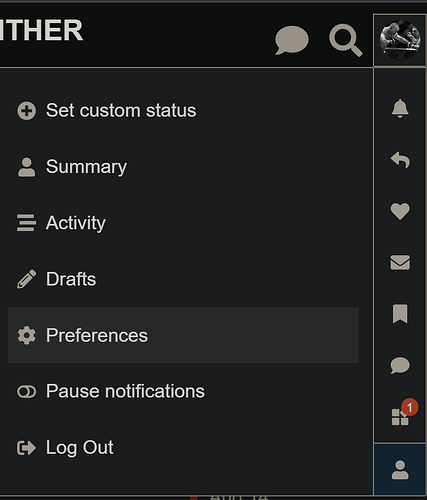This screenshot has height=500, width=427.
Task: Click the user avatar thumbnail
Action: (x=400, y=40)
